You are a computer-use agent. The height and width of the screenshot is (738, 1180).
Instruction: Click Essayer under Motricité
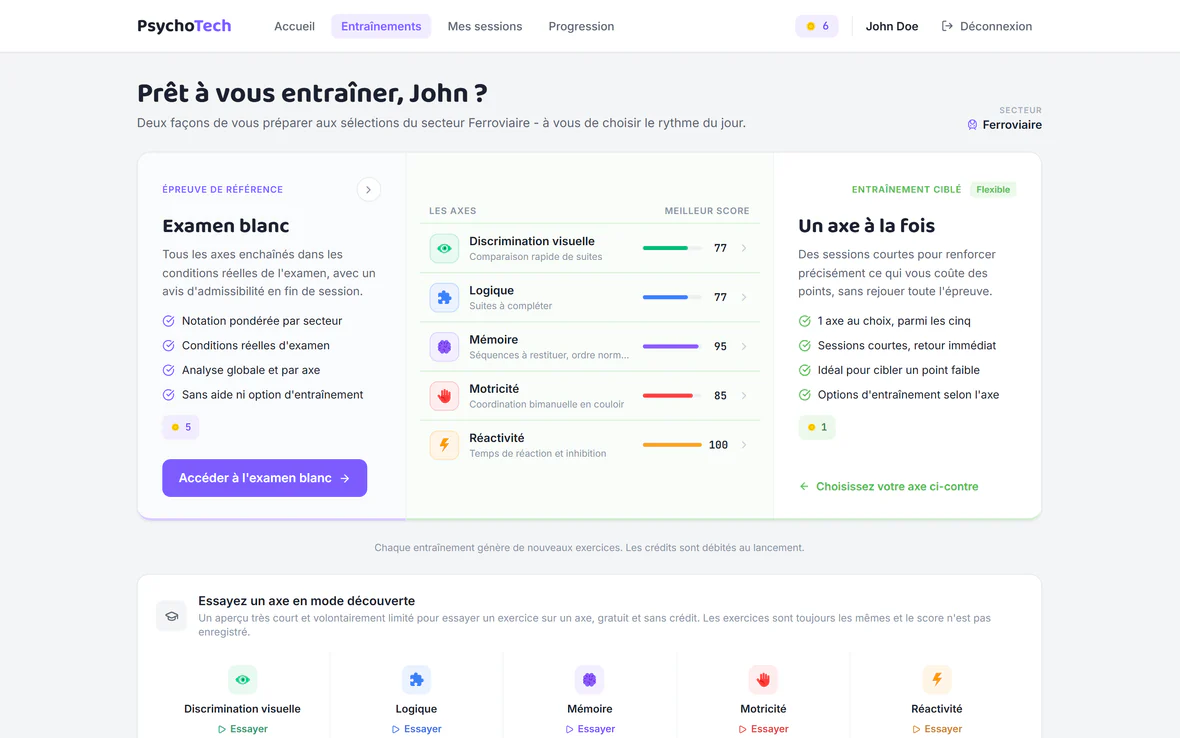pos(763,729)
